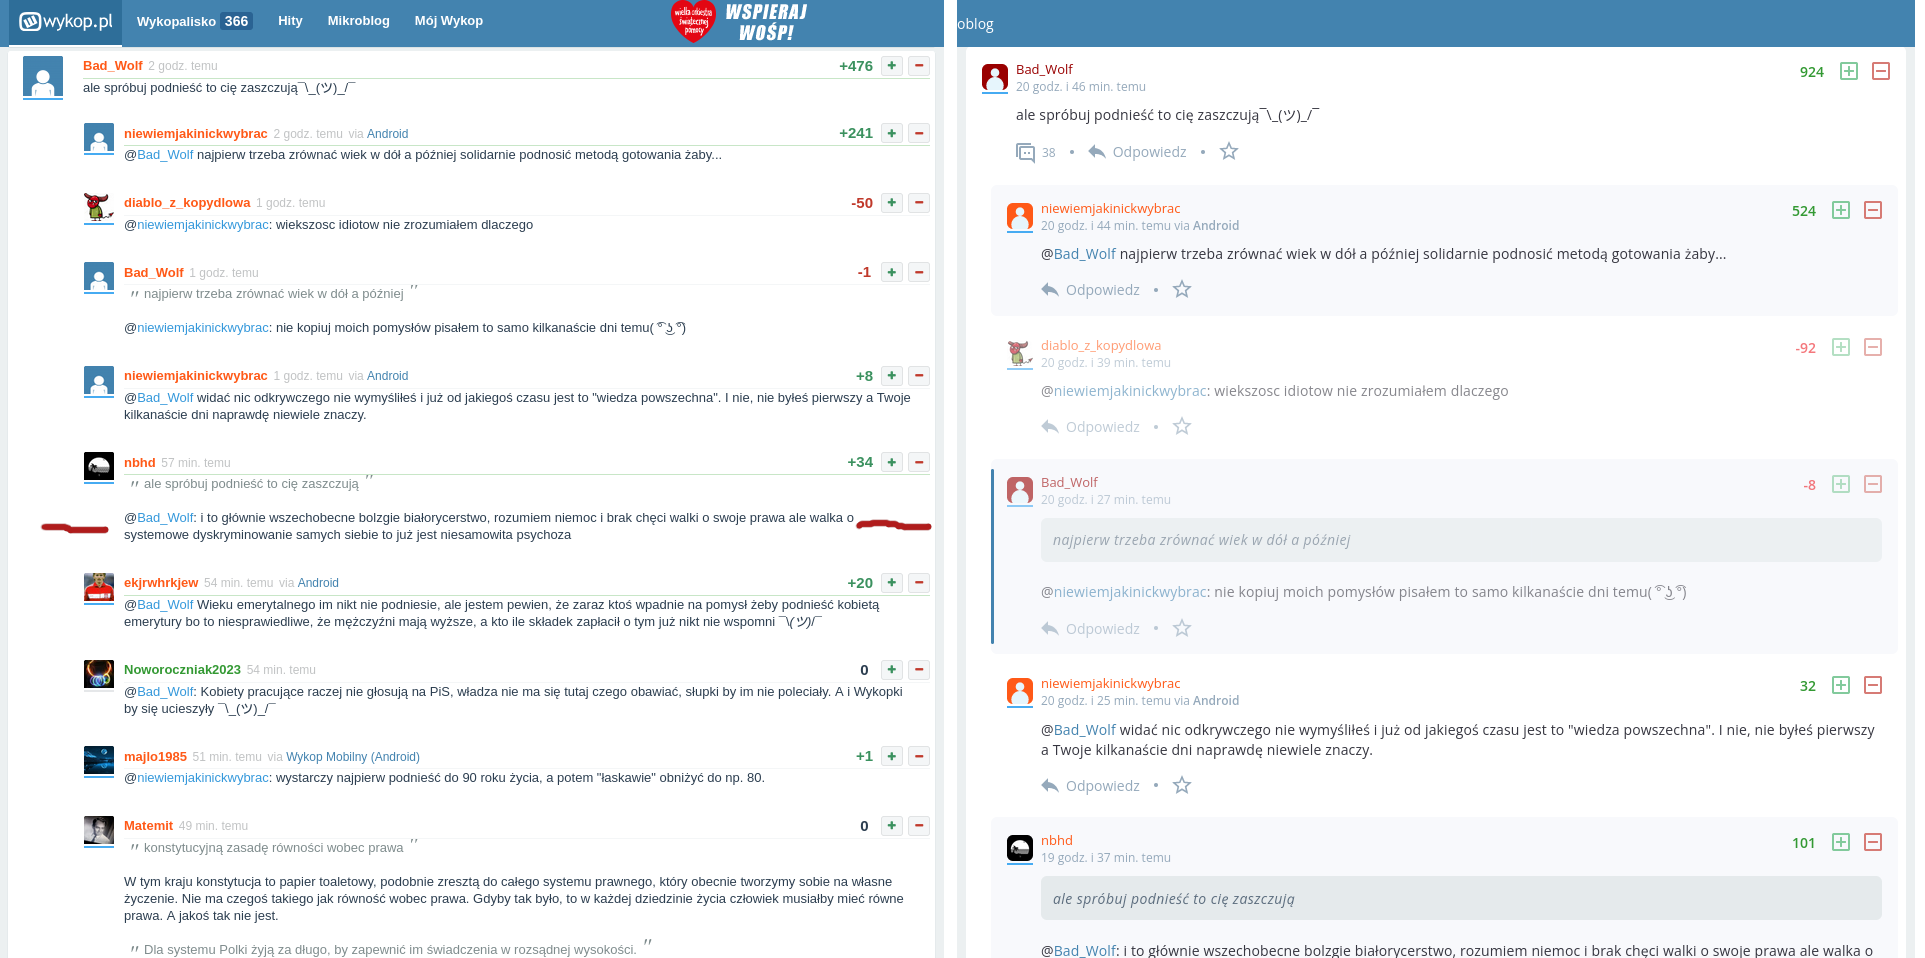Viewport: 1925px width, 958px height.
Task: Downvote niewiemjakinickwybrac's +8 comment
Action: [919, 376]
